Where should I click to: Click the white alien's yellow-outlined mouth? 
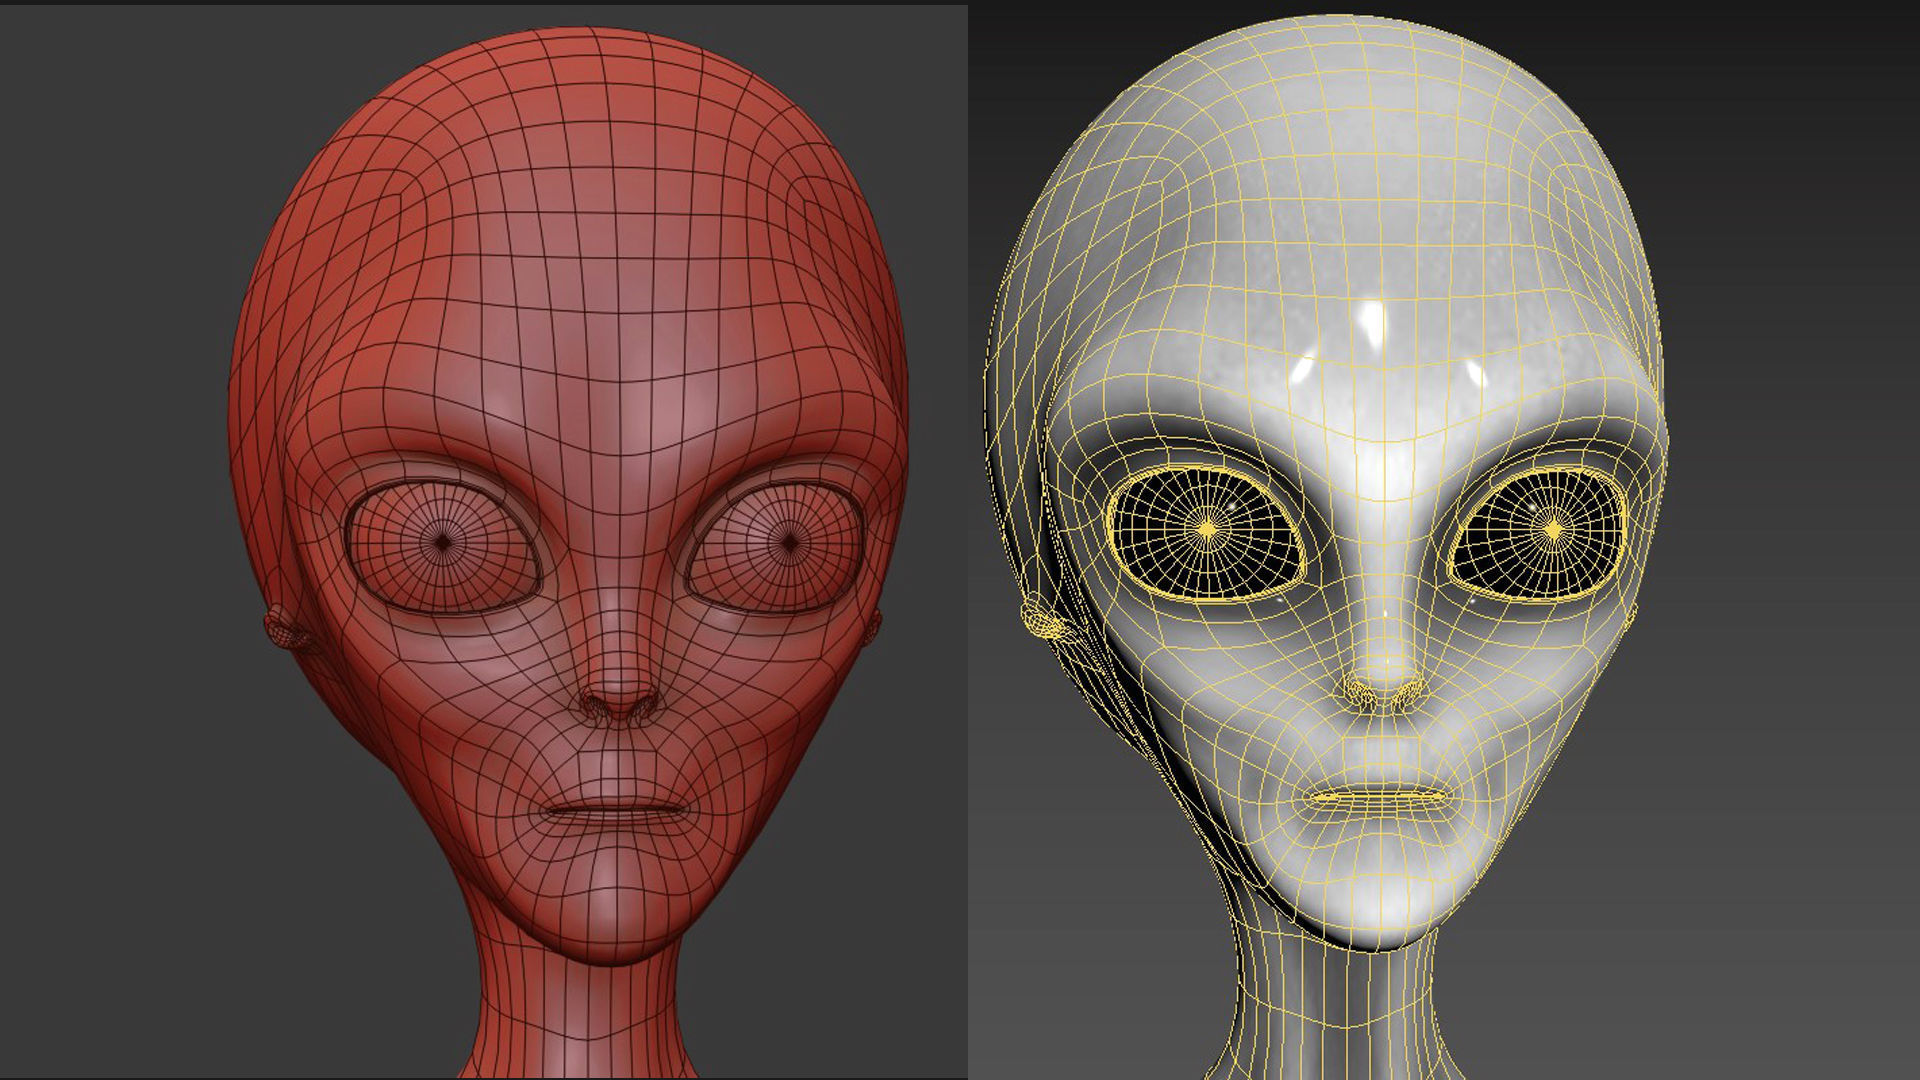1378,798
